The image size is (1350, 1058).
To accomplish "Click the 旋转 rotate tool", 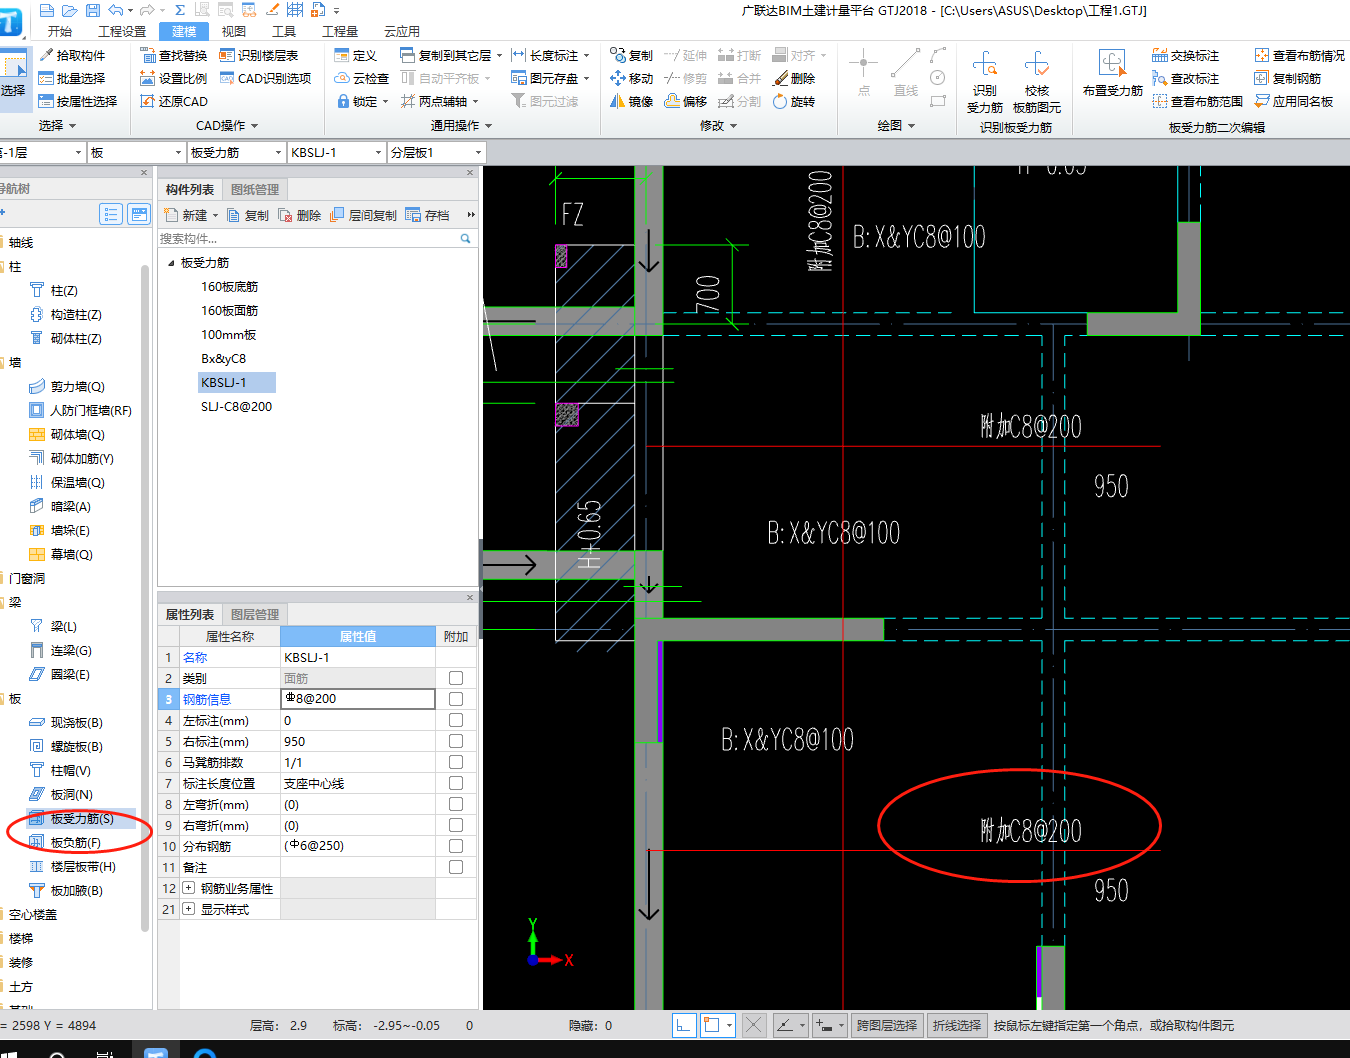I will coord(794,101).
